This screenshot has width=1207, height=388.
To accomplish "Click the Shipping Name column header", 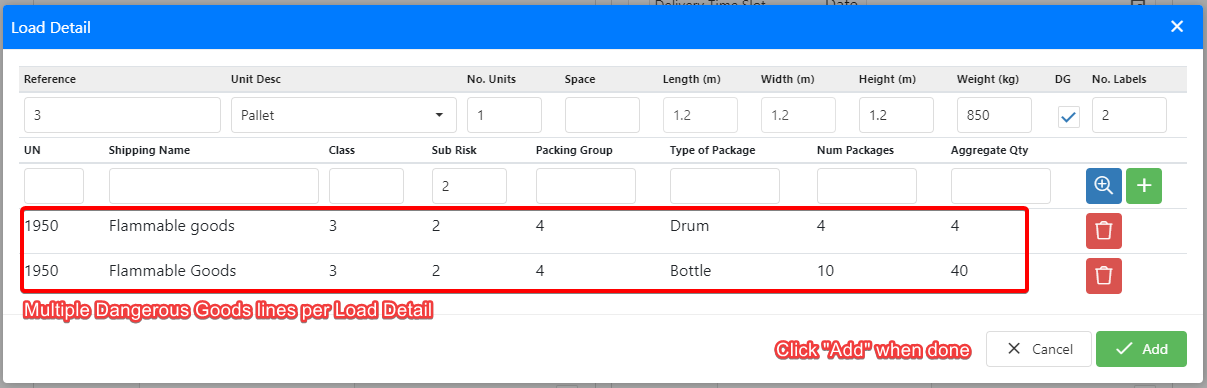I will pos(149,150).
